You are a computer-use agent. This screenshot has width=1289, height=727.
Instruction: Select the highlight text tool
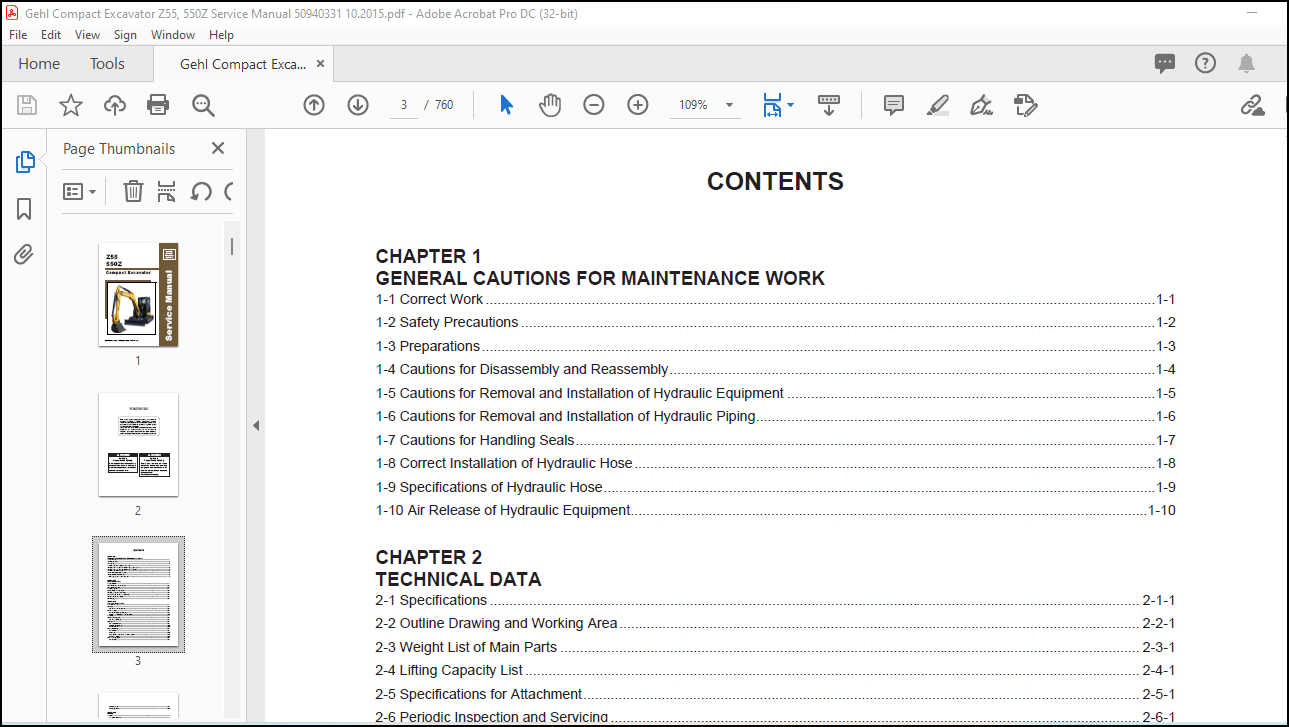point(938,105)
